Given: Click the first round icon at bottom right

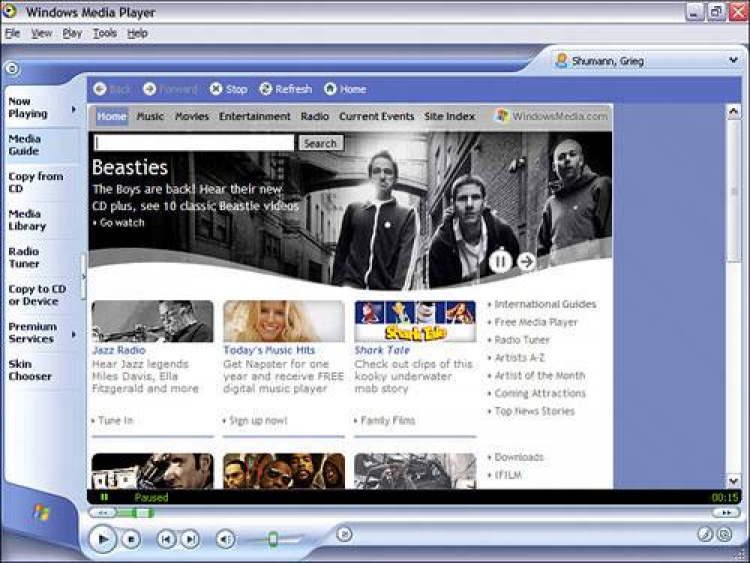Looking at the screenshot, I should [x=705, y=534].
